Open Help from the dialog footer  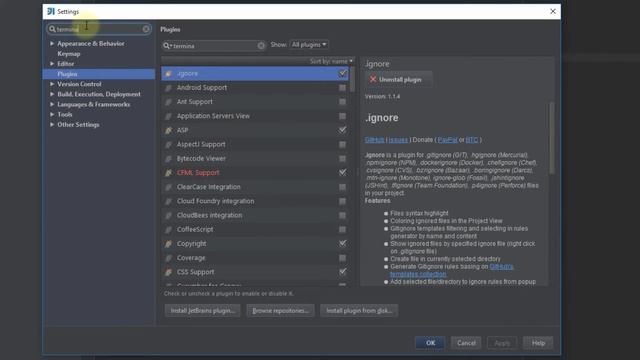pos(538,343)
